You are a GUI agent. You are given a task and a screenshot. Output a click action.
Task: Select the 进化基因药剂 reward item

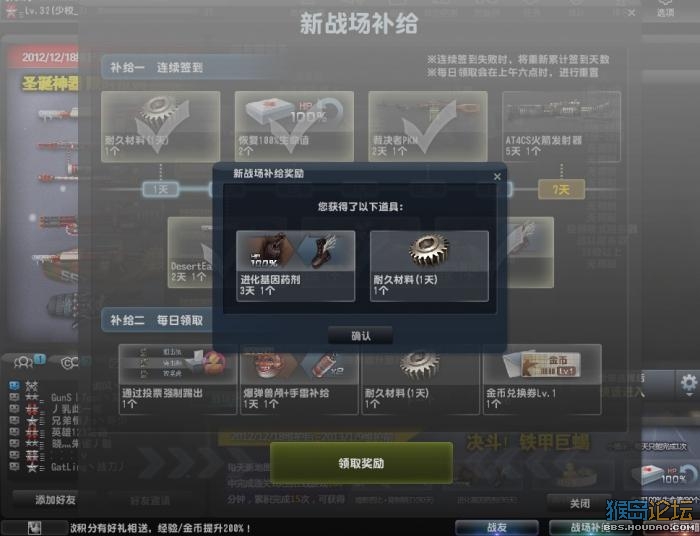296,266
